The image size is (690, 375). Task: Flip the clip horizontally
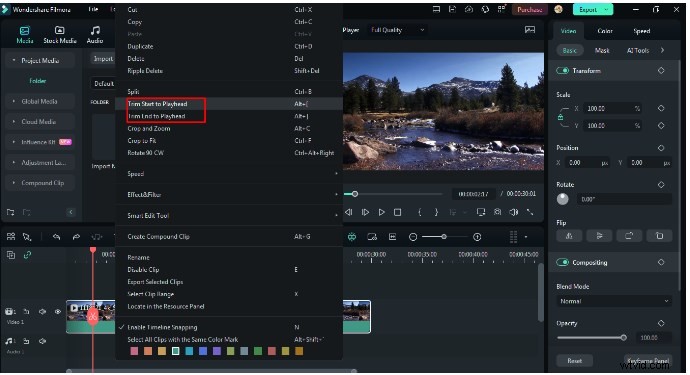click(x=569, y=236)
